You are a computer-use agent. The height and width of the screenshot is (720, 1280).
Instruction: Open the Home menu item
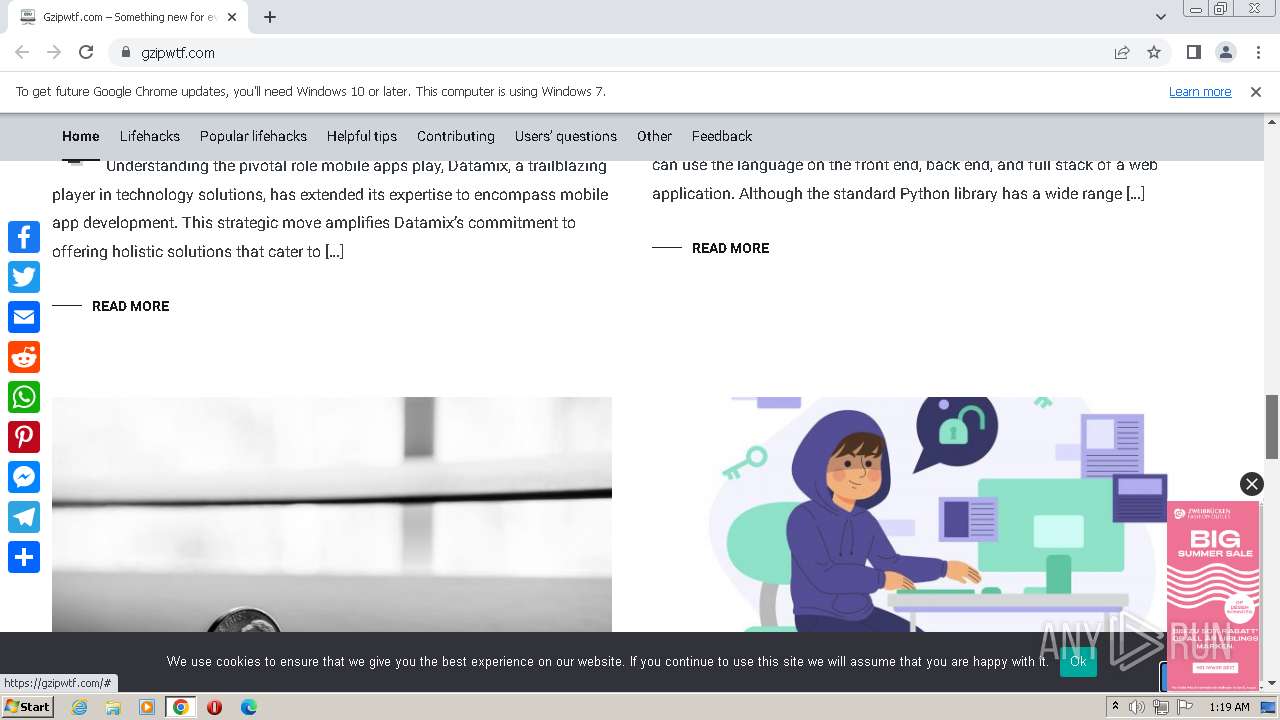[x=81, y=136]
